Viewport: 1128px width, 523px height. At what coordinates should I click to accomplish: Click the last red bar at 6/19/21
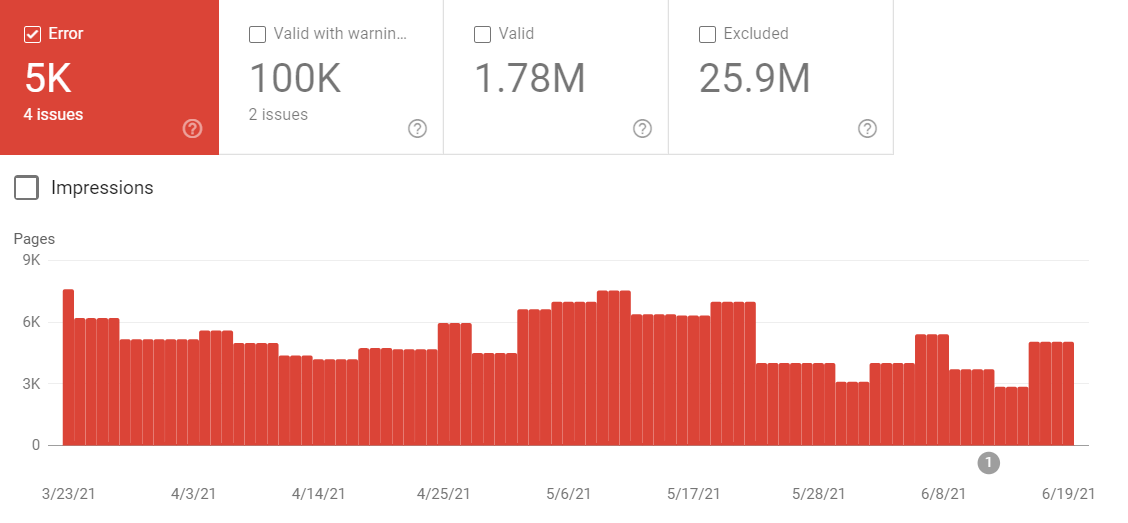point(1068,393)
